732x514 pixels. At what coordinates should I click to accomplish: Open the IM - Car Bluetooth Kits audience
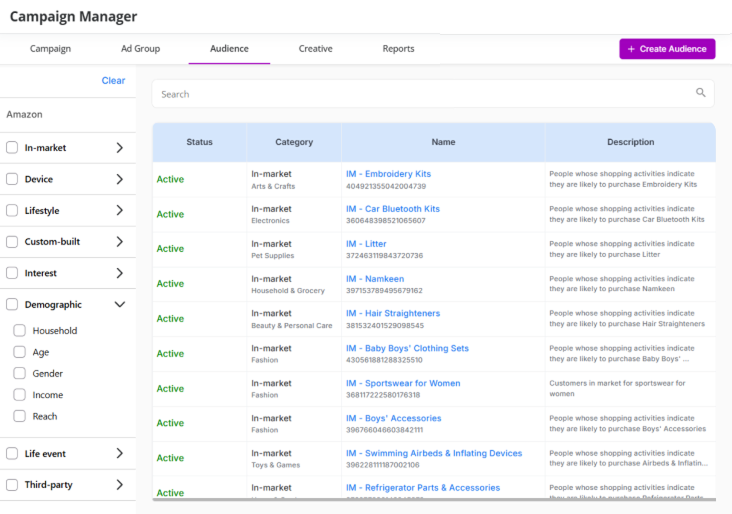(x=393, y=209)
